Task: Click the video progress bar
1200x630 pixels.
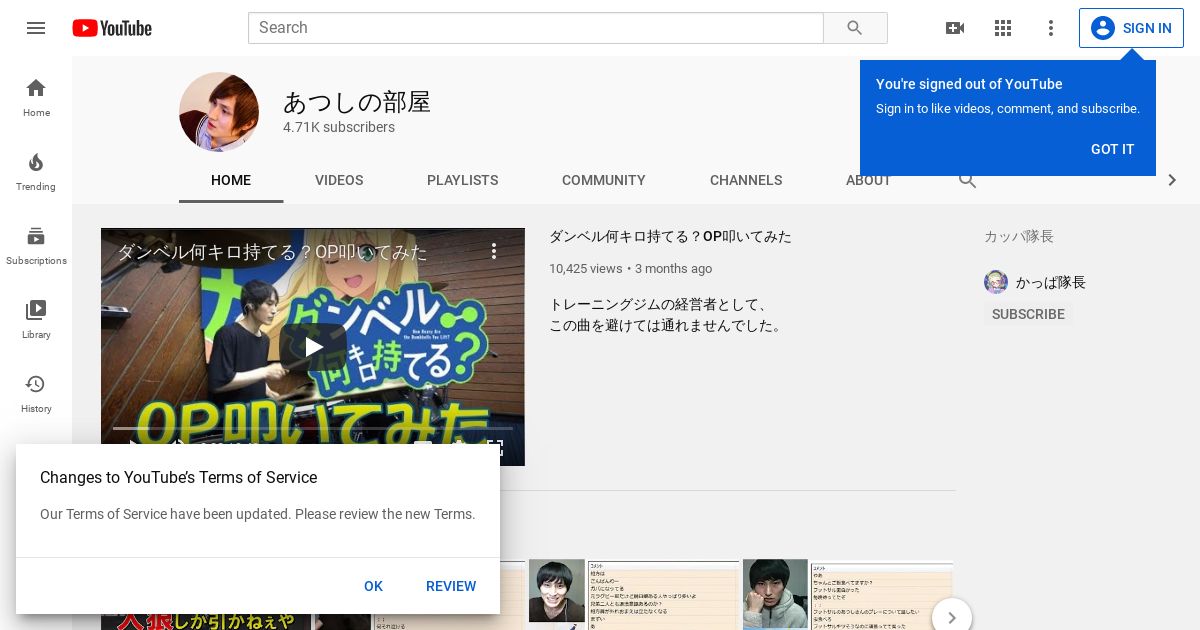Action: (313, 428)
